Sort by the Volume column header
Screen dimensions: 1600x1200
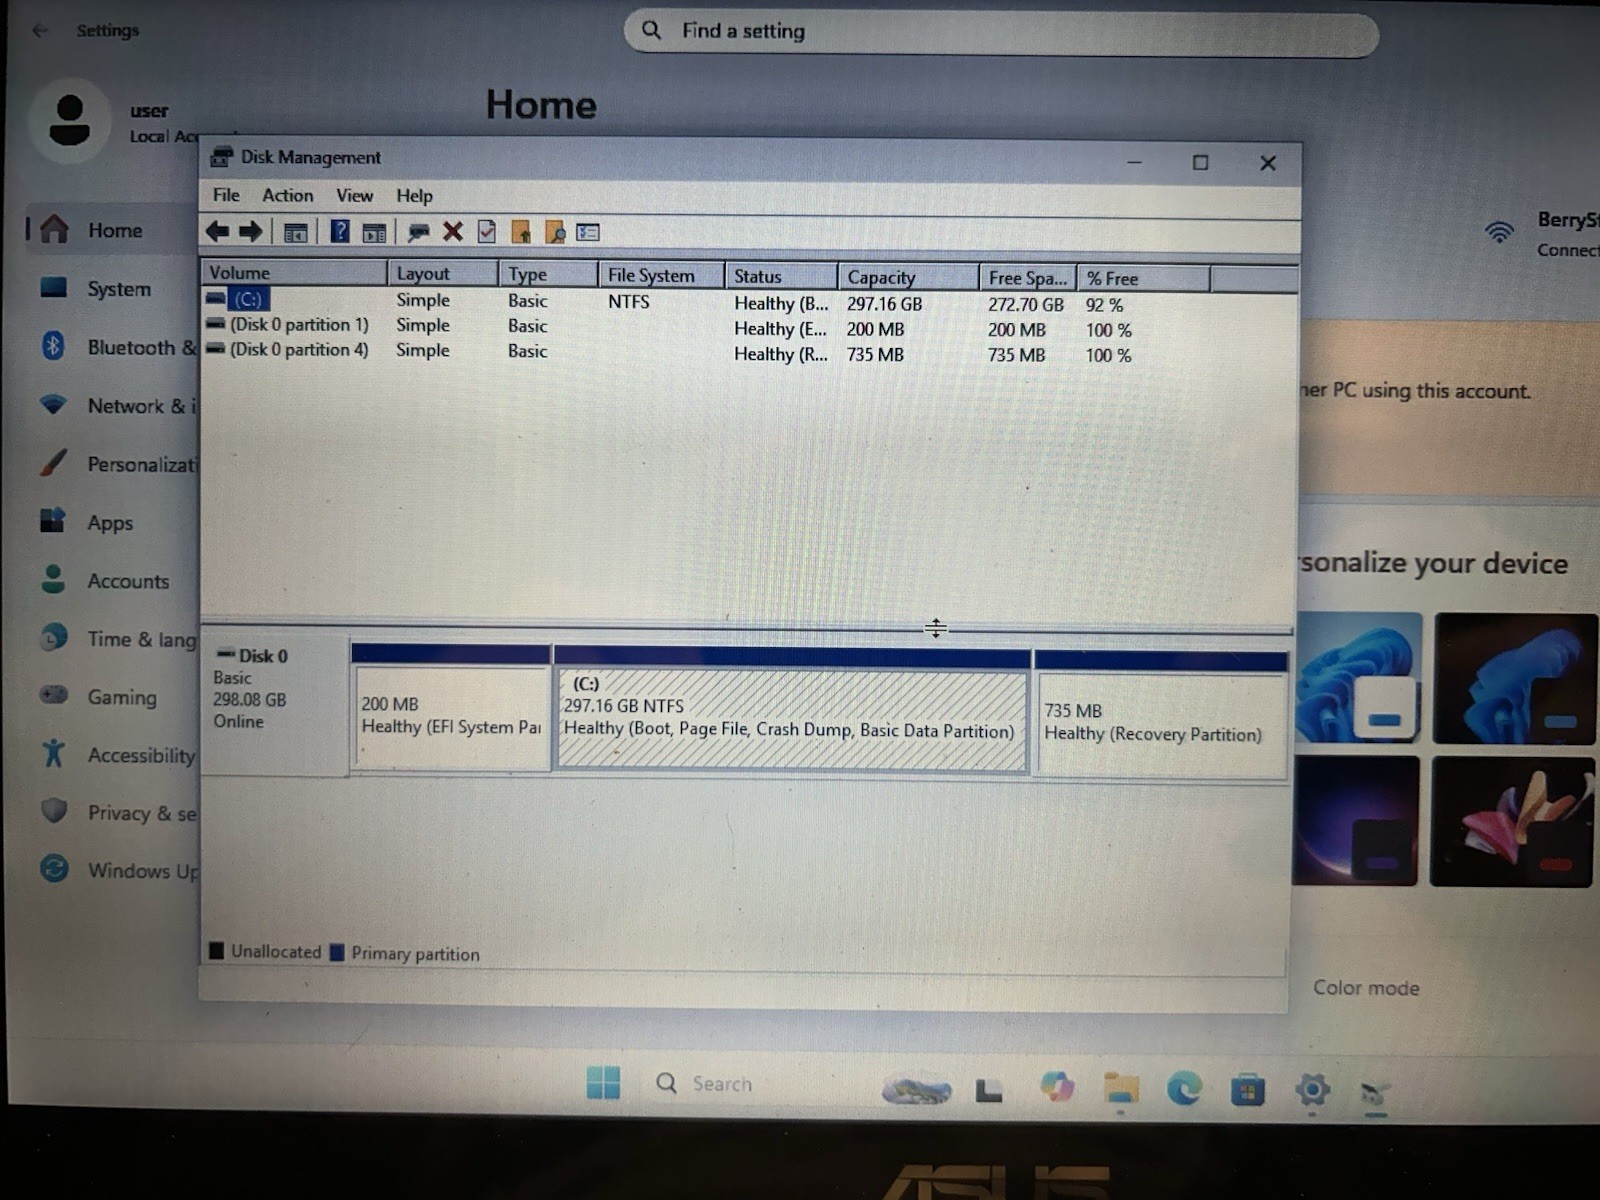pos(294,273)
